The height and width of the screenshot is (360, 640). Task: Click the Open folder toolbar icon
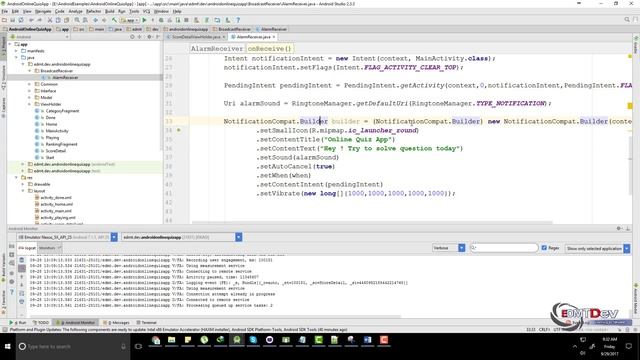click(4, 20)
